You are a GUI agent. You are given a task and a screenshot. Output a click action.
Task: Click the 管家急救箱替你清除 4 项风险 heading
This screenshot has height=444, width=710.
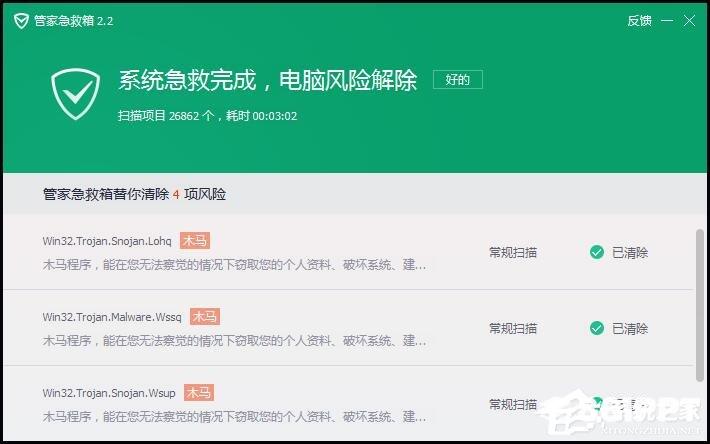pos(134,194)
